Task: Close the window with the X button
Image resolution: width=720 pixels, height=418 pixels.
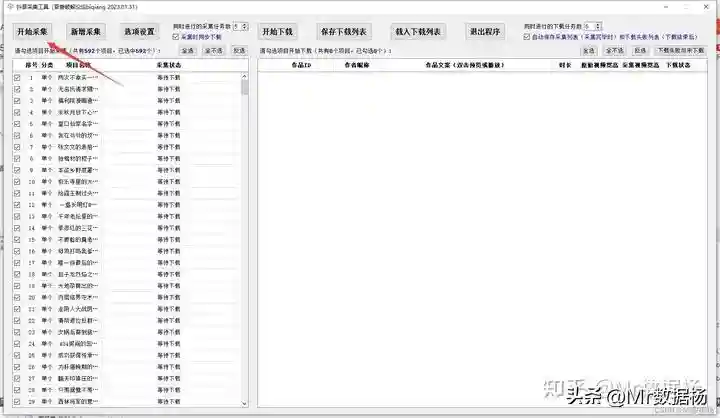Action: point(706,6)
